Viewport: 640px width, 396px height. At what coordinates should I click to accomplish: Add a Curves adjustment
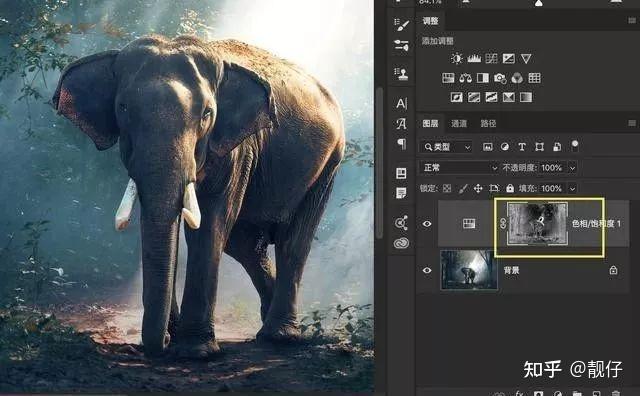click(x=491, y=58)
